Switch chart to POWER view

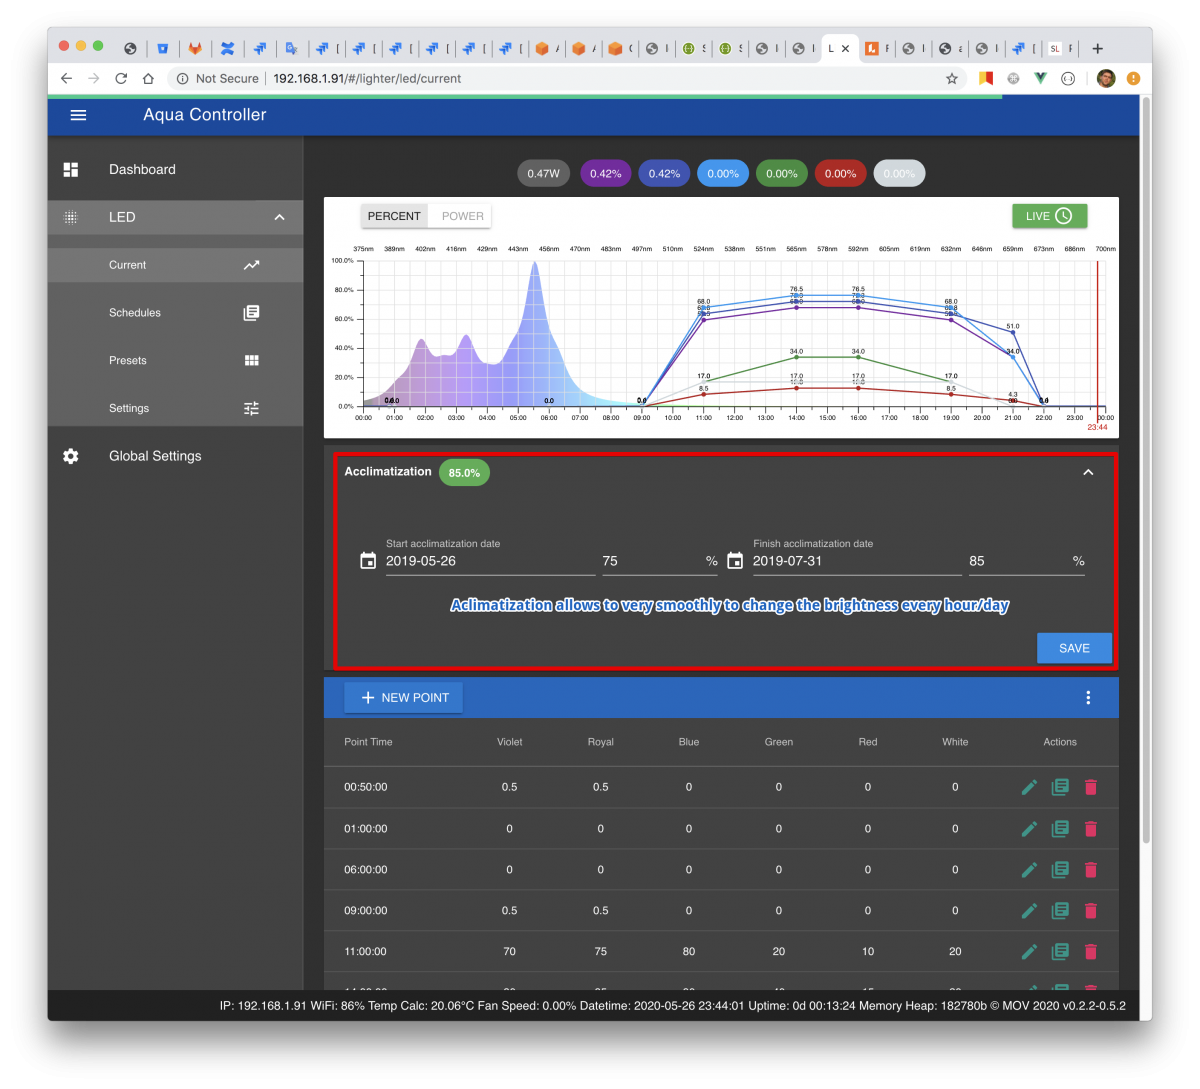coord(462,216)
